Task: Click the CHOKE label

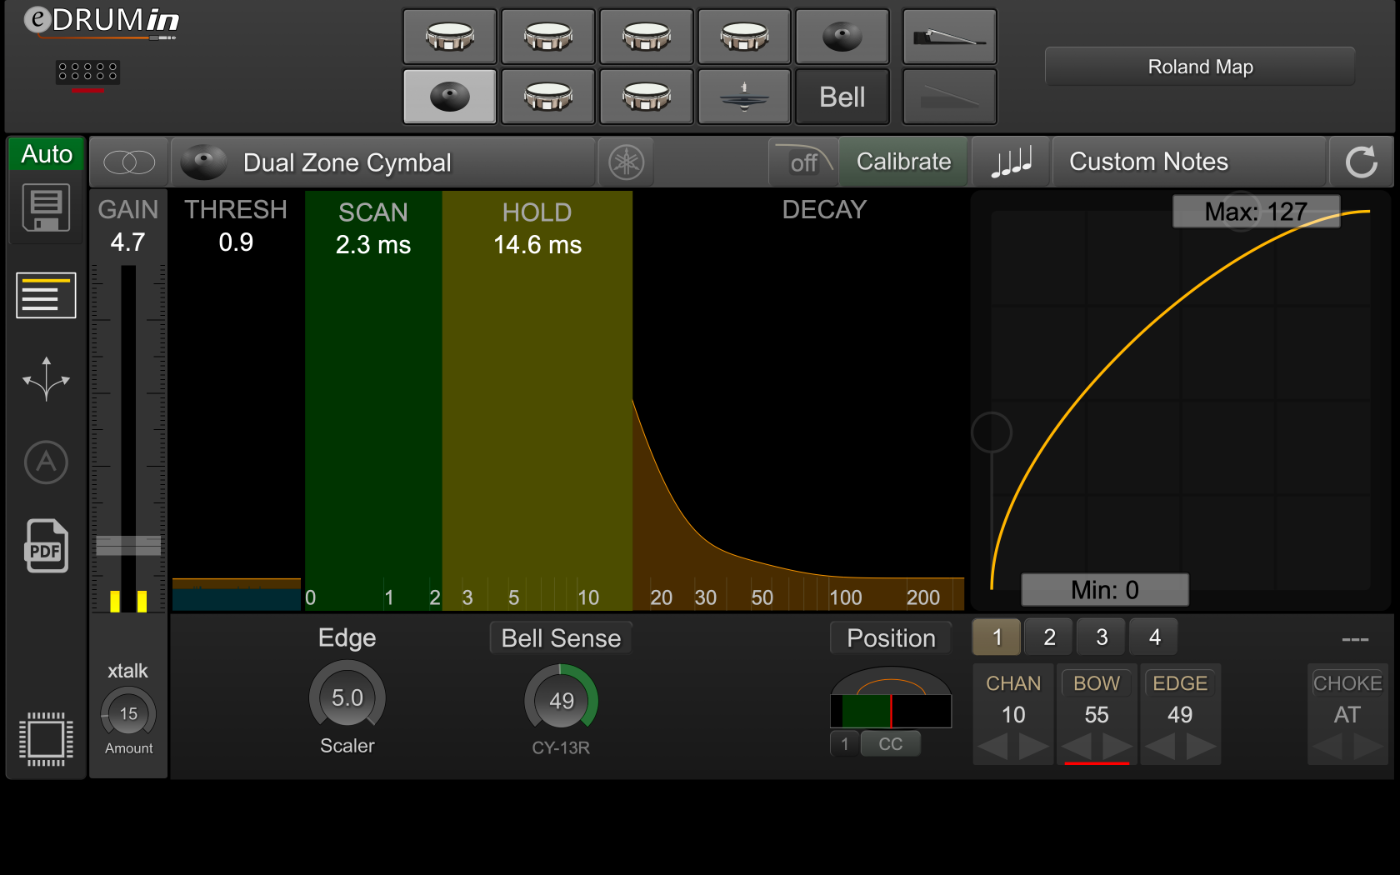Action: coord(1347,683)
